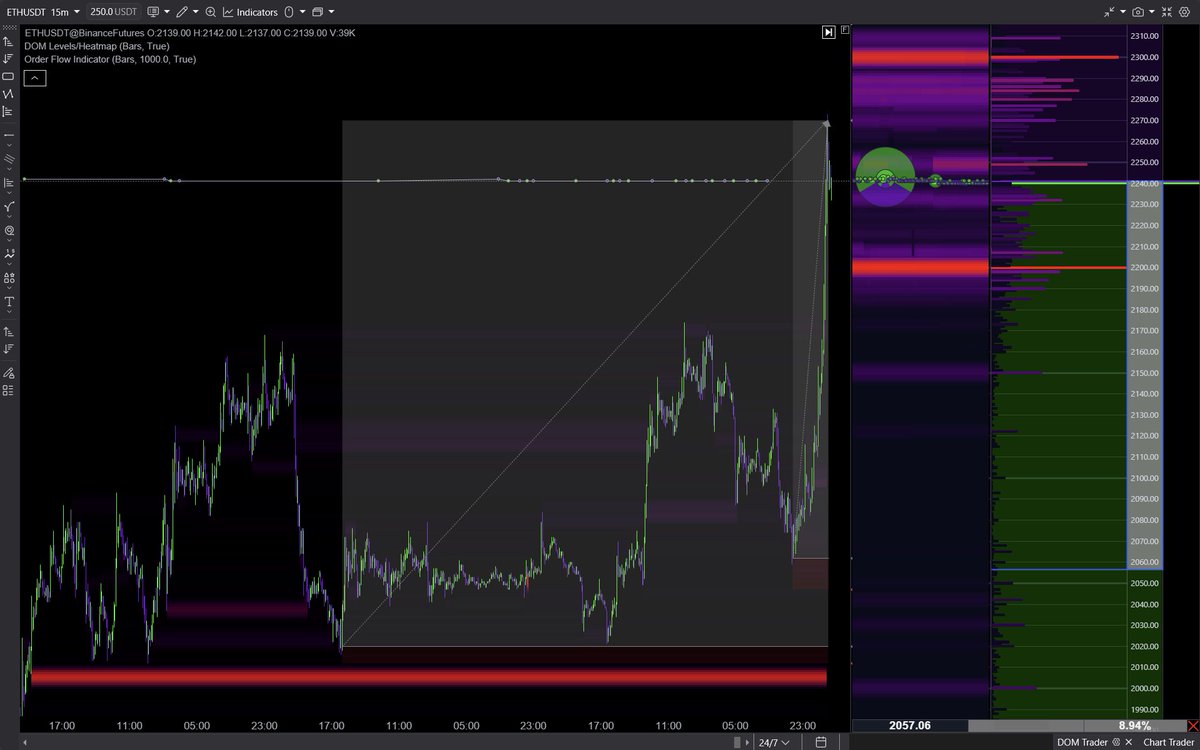This screenshot has height=750, width=1200.
Task: Click the mouse mode icon
Action: click(289, 12)
